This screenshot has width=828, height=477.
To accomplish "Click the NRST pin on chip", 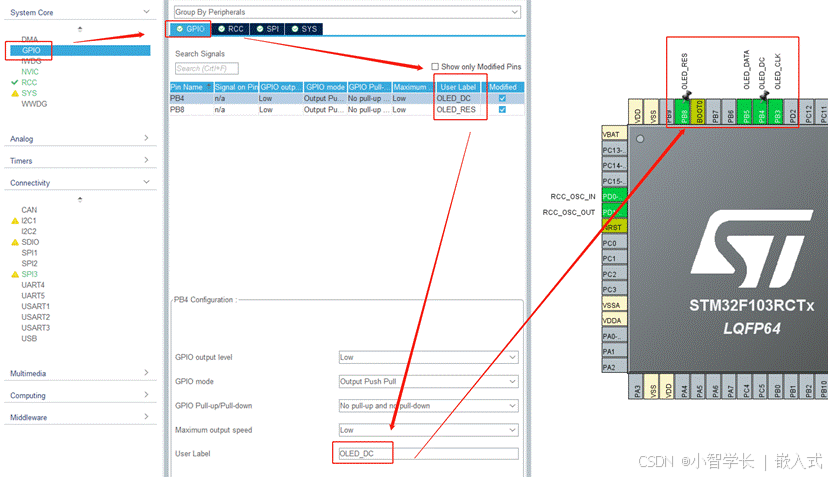I will [615, 227].
